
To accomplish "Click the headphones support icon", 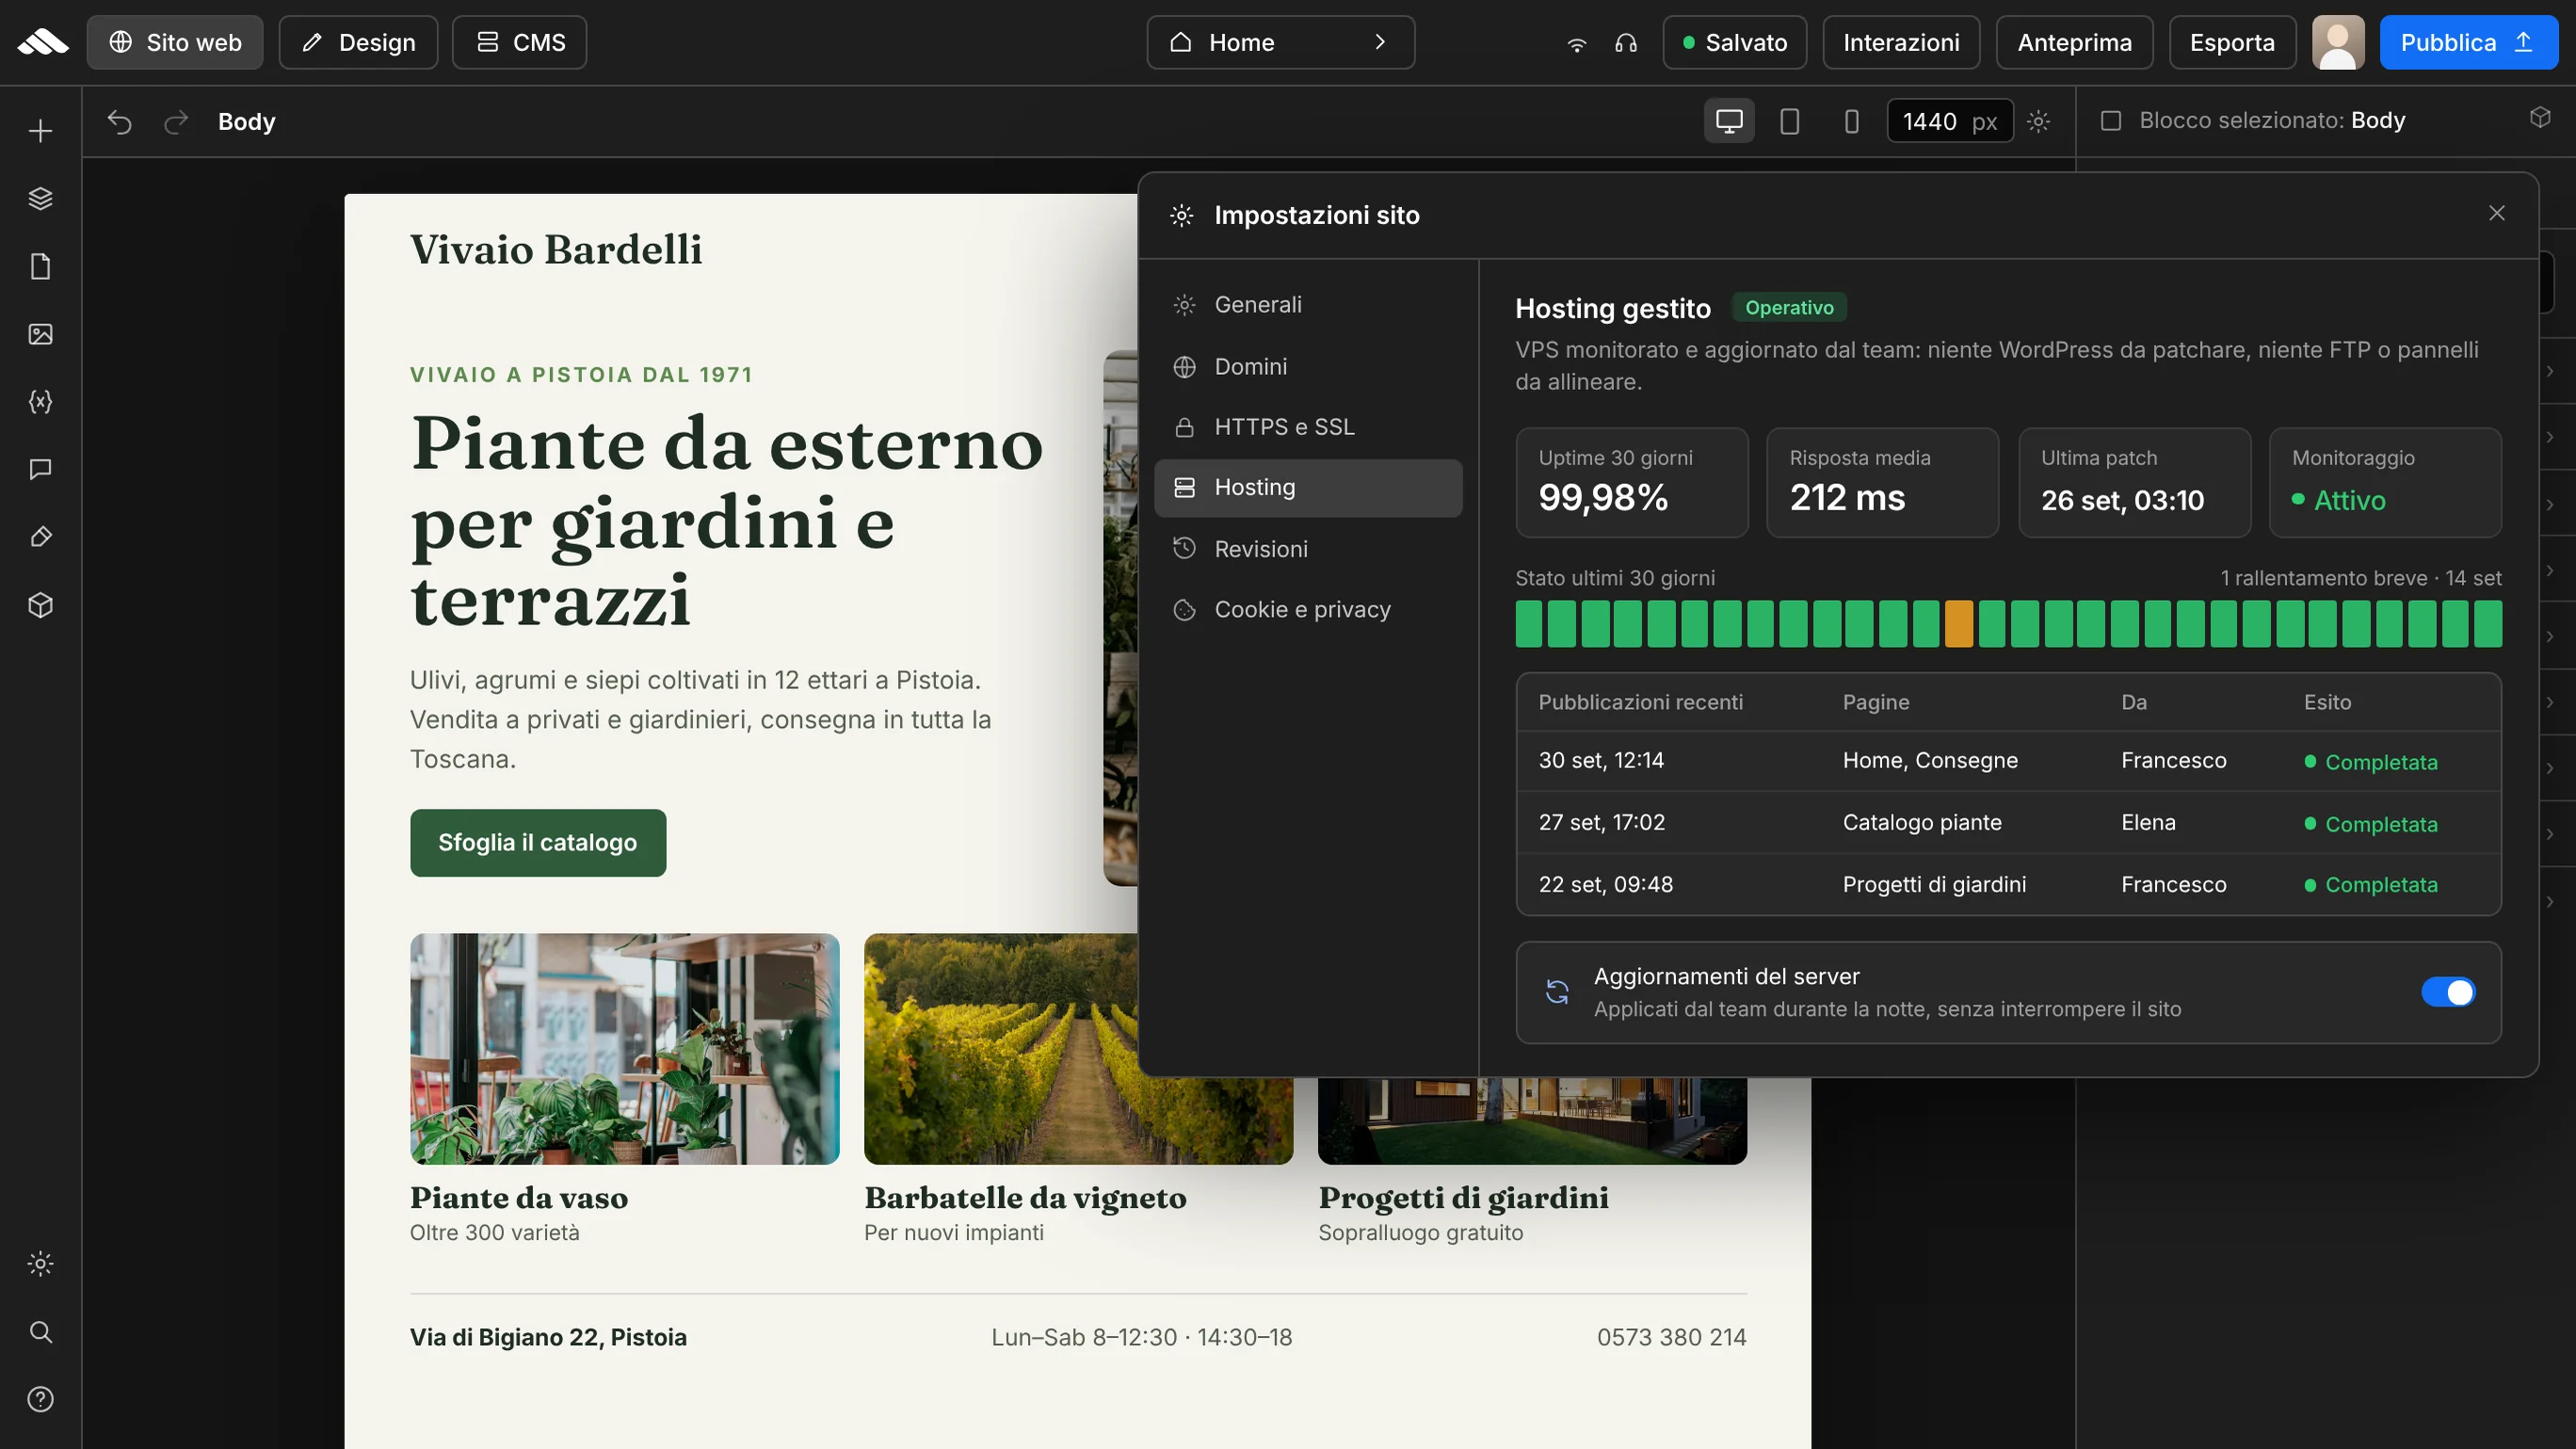I will tap(1626, 43).
